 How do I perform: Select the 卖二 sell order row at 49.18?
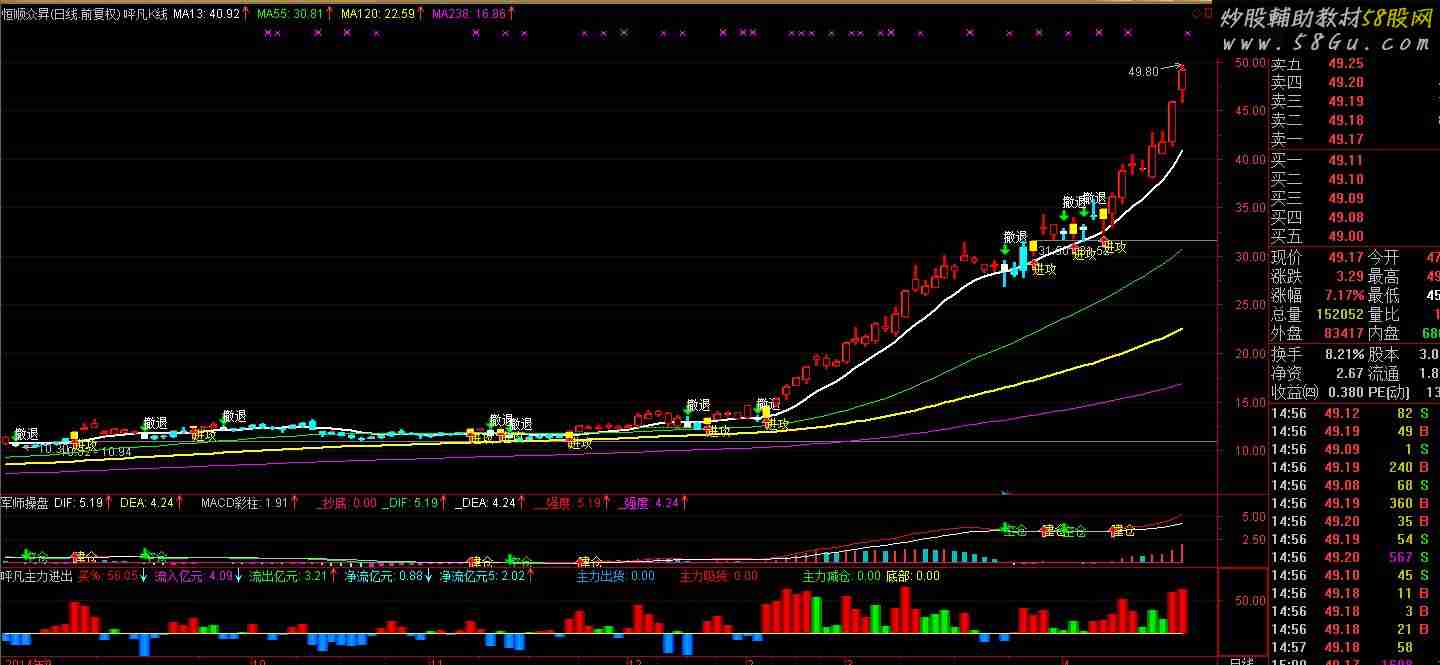[x=1355, y=120]
